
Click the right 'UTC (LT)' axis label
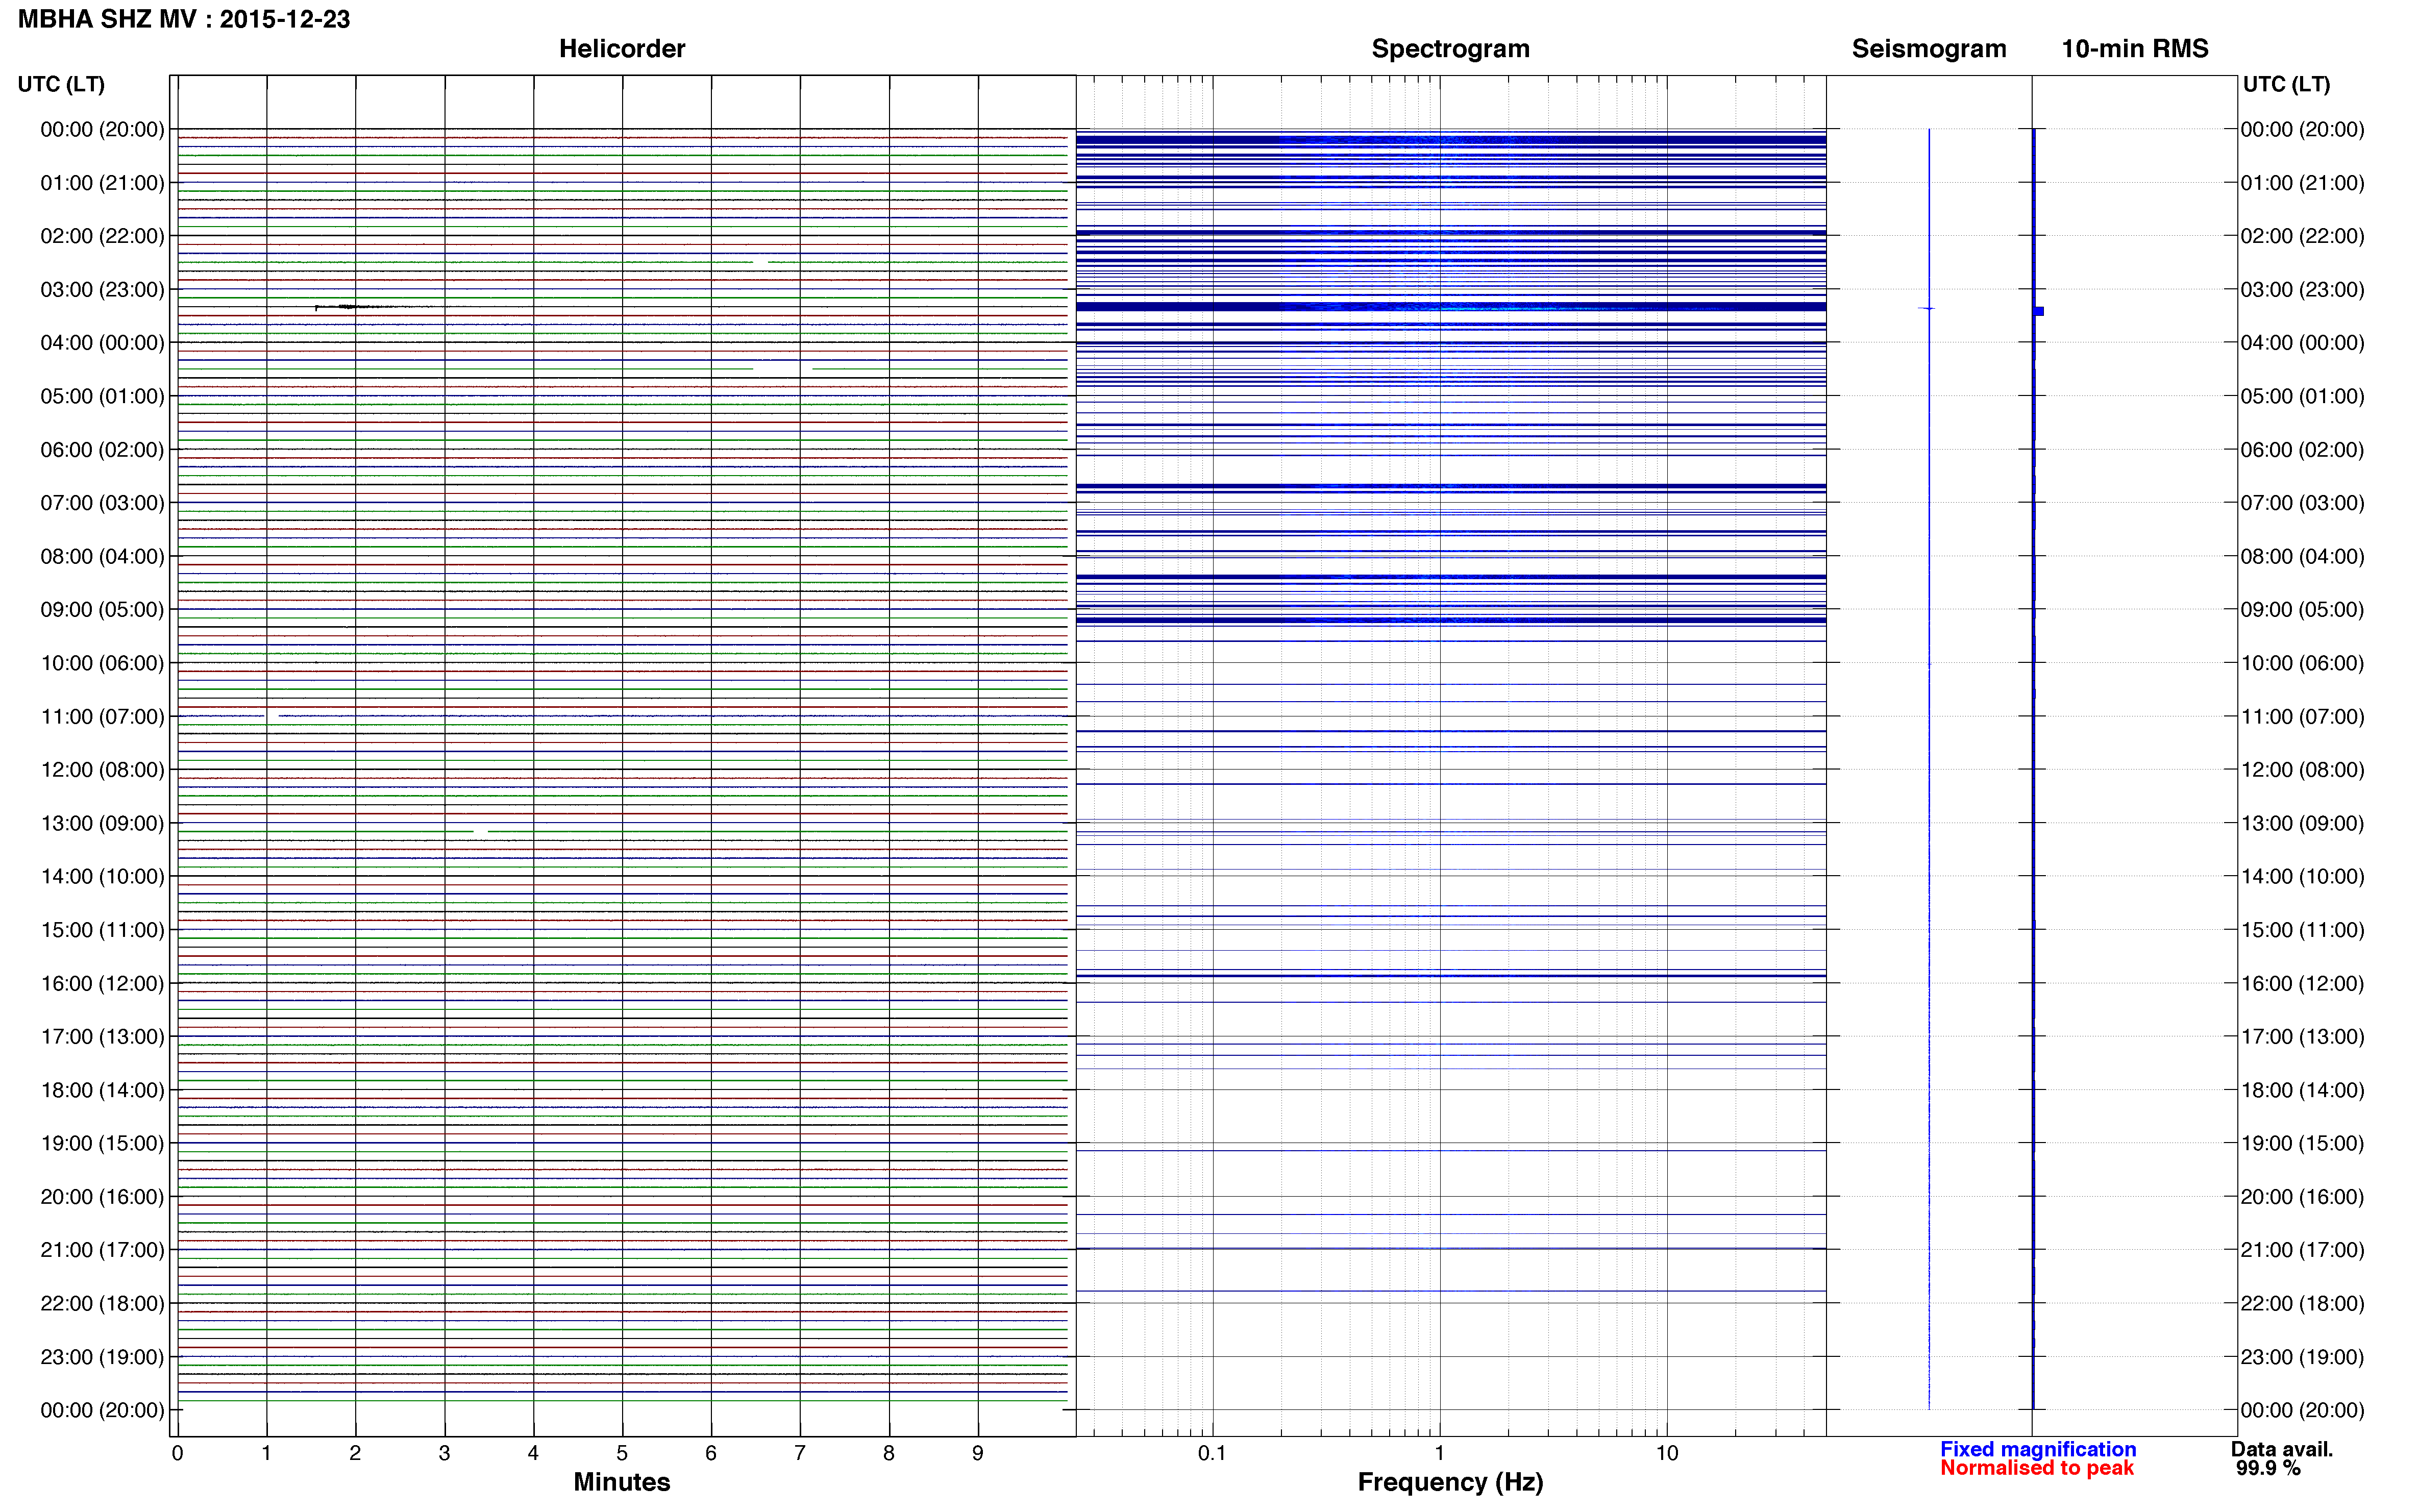[2286, 84]
